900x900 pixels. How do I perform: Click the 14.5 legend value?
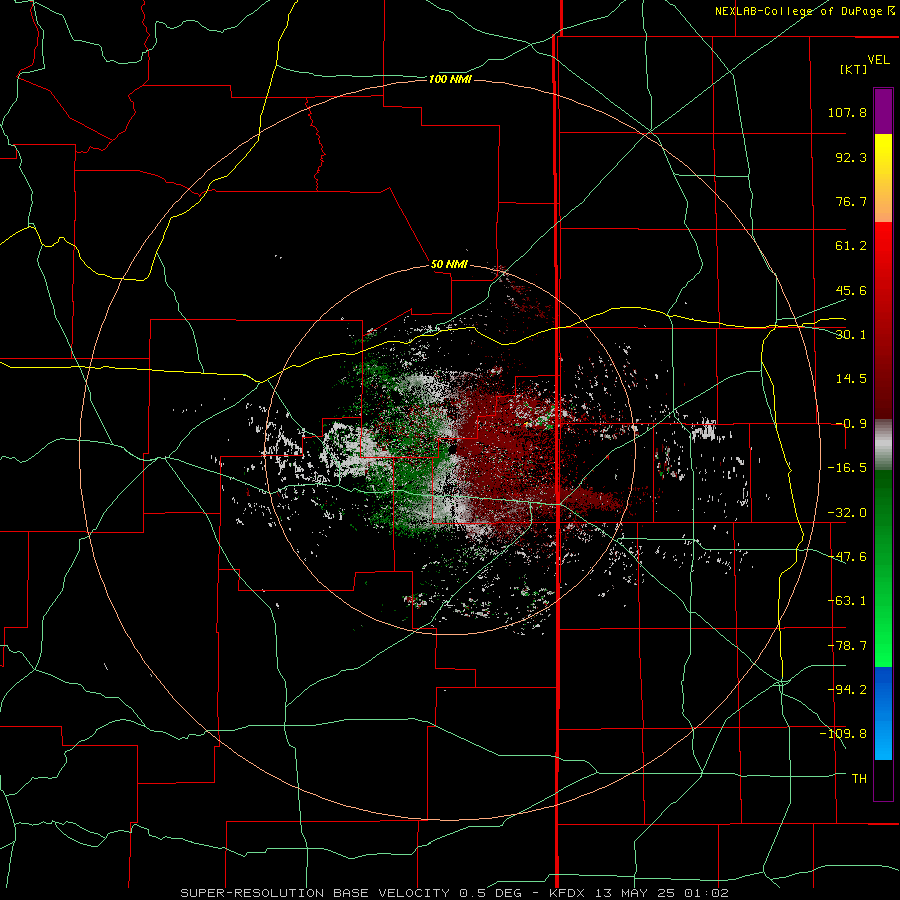tap(851, 379)
